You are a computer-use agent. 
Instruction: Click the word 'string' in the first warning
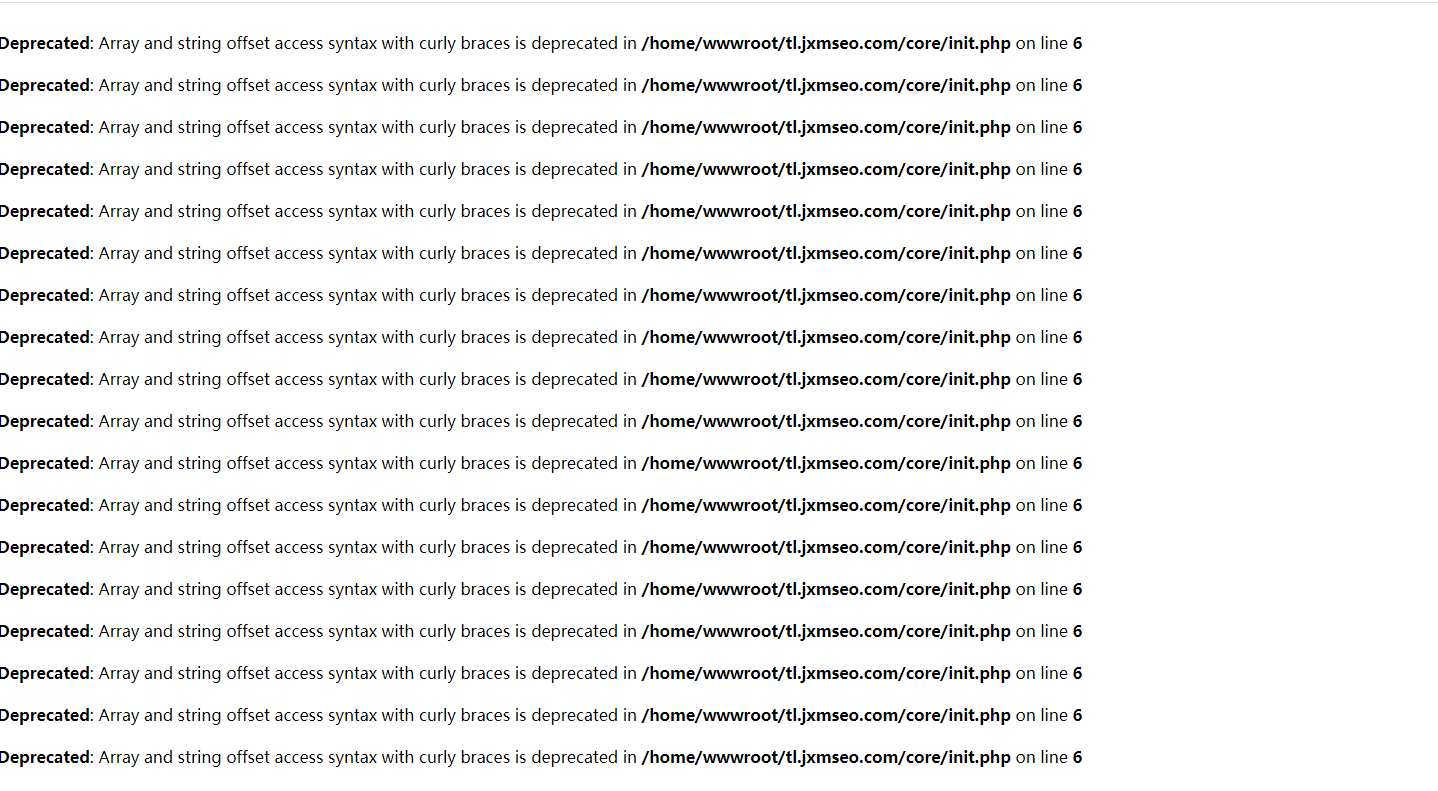pos(199,44)
